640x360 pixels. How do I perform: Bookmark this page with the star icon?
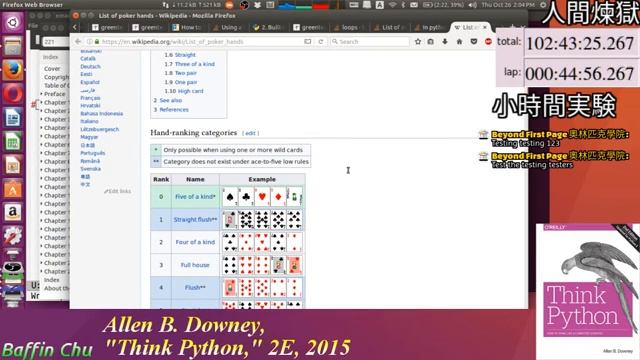418,42
